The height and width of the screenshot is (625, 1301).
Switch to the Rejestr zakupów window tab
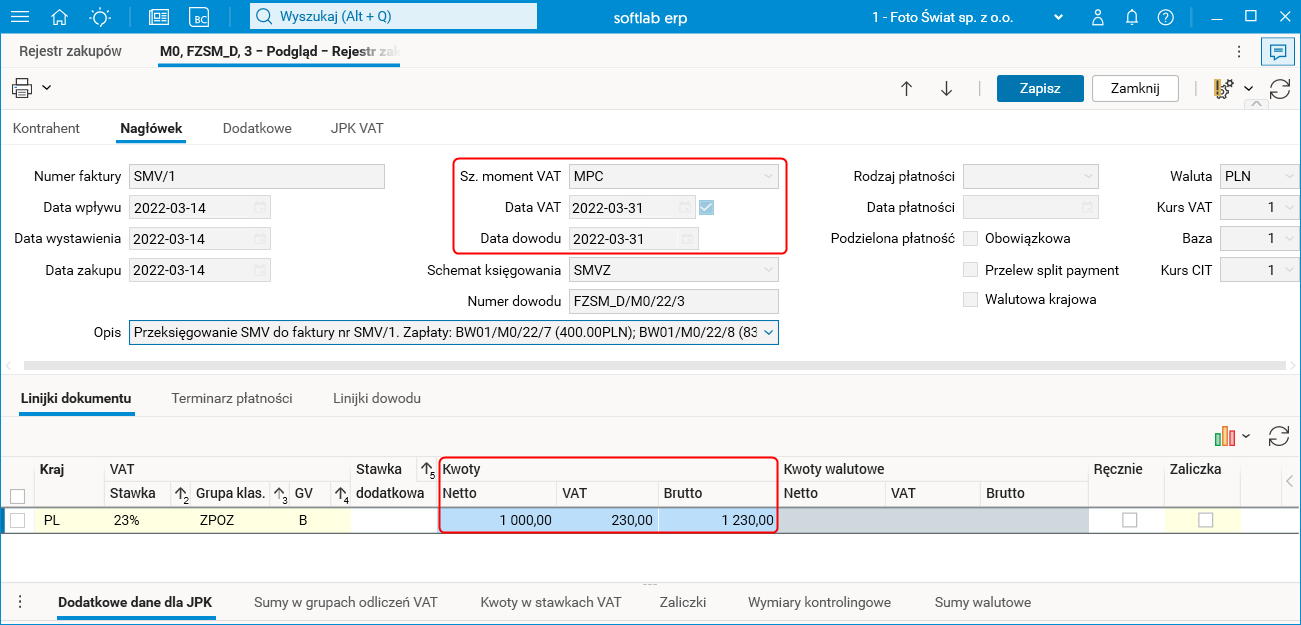click(x=71, y=51)
